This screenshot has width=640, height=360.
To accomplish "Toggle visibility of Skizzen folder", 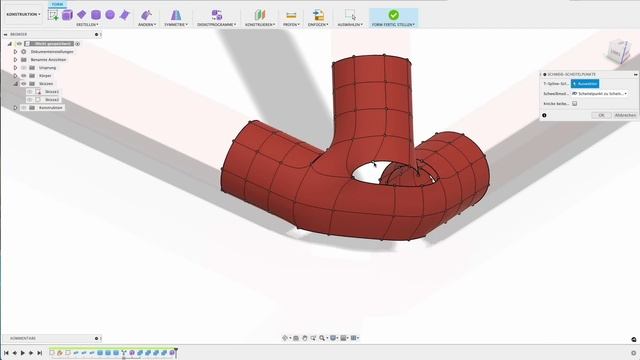I will [24, 84].
